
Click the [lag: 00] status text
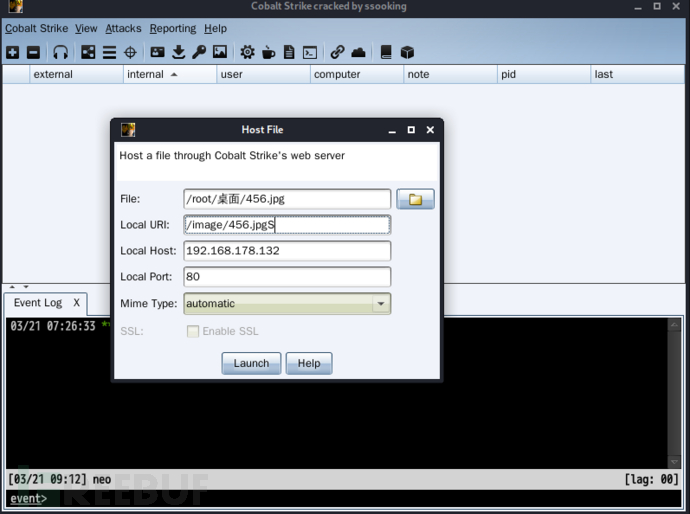[651, 479]
